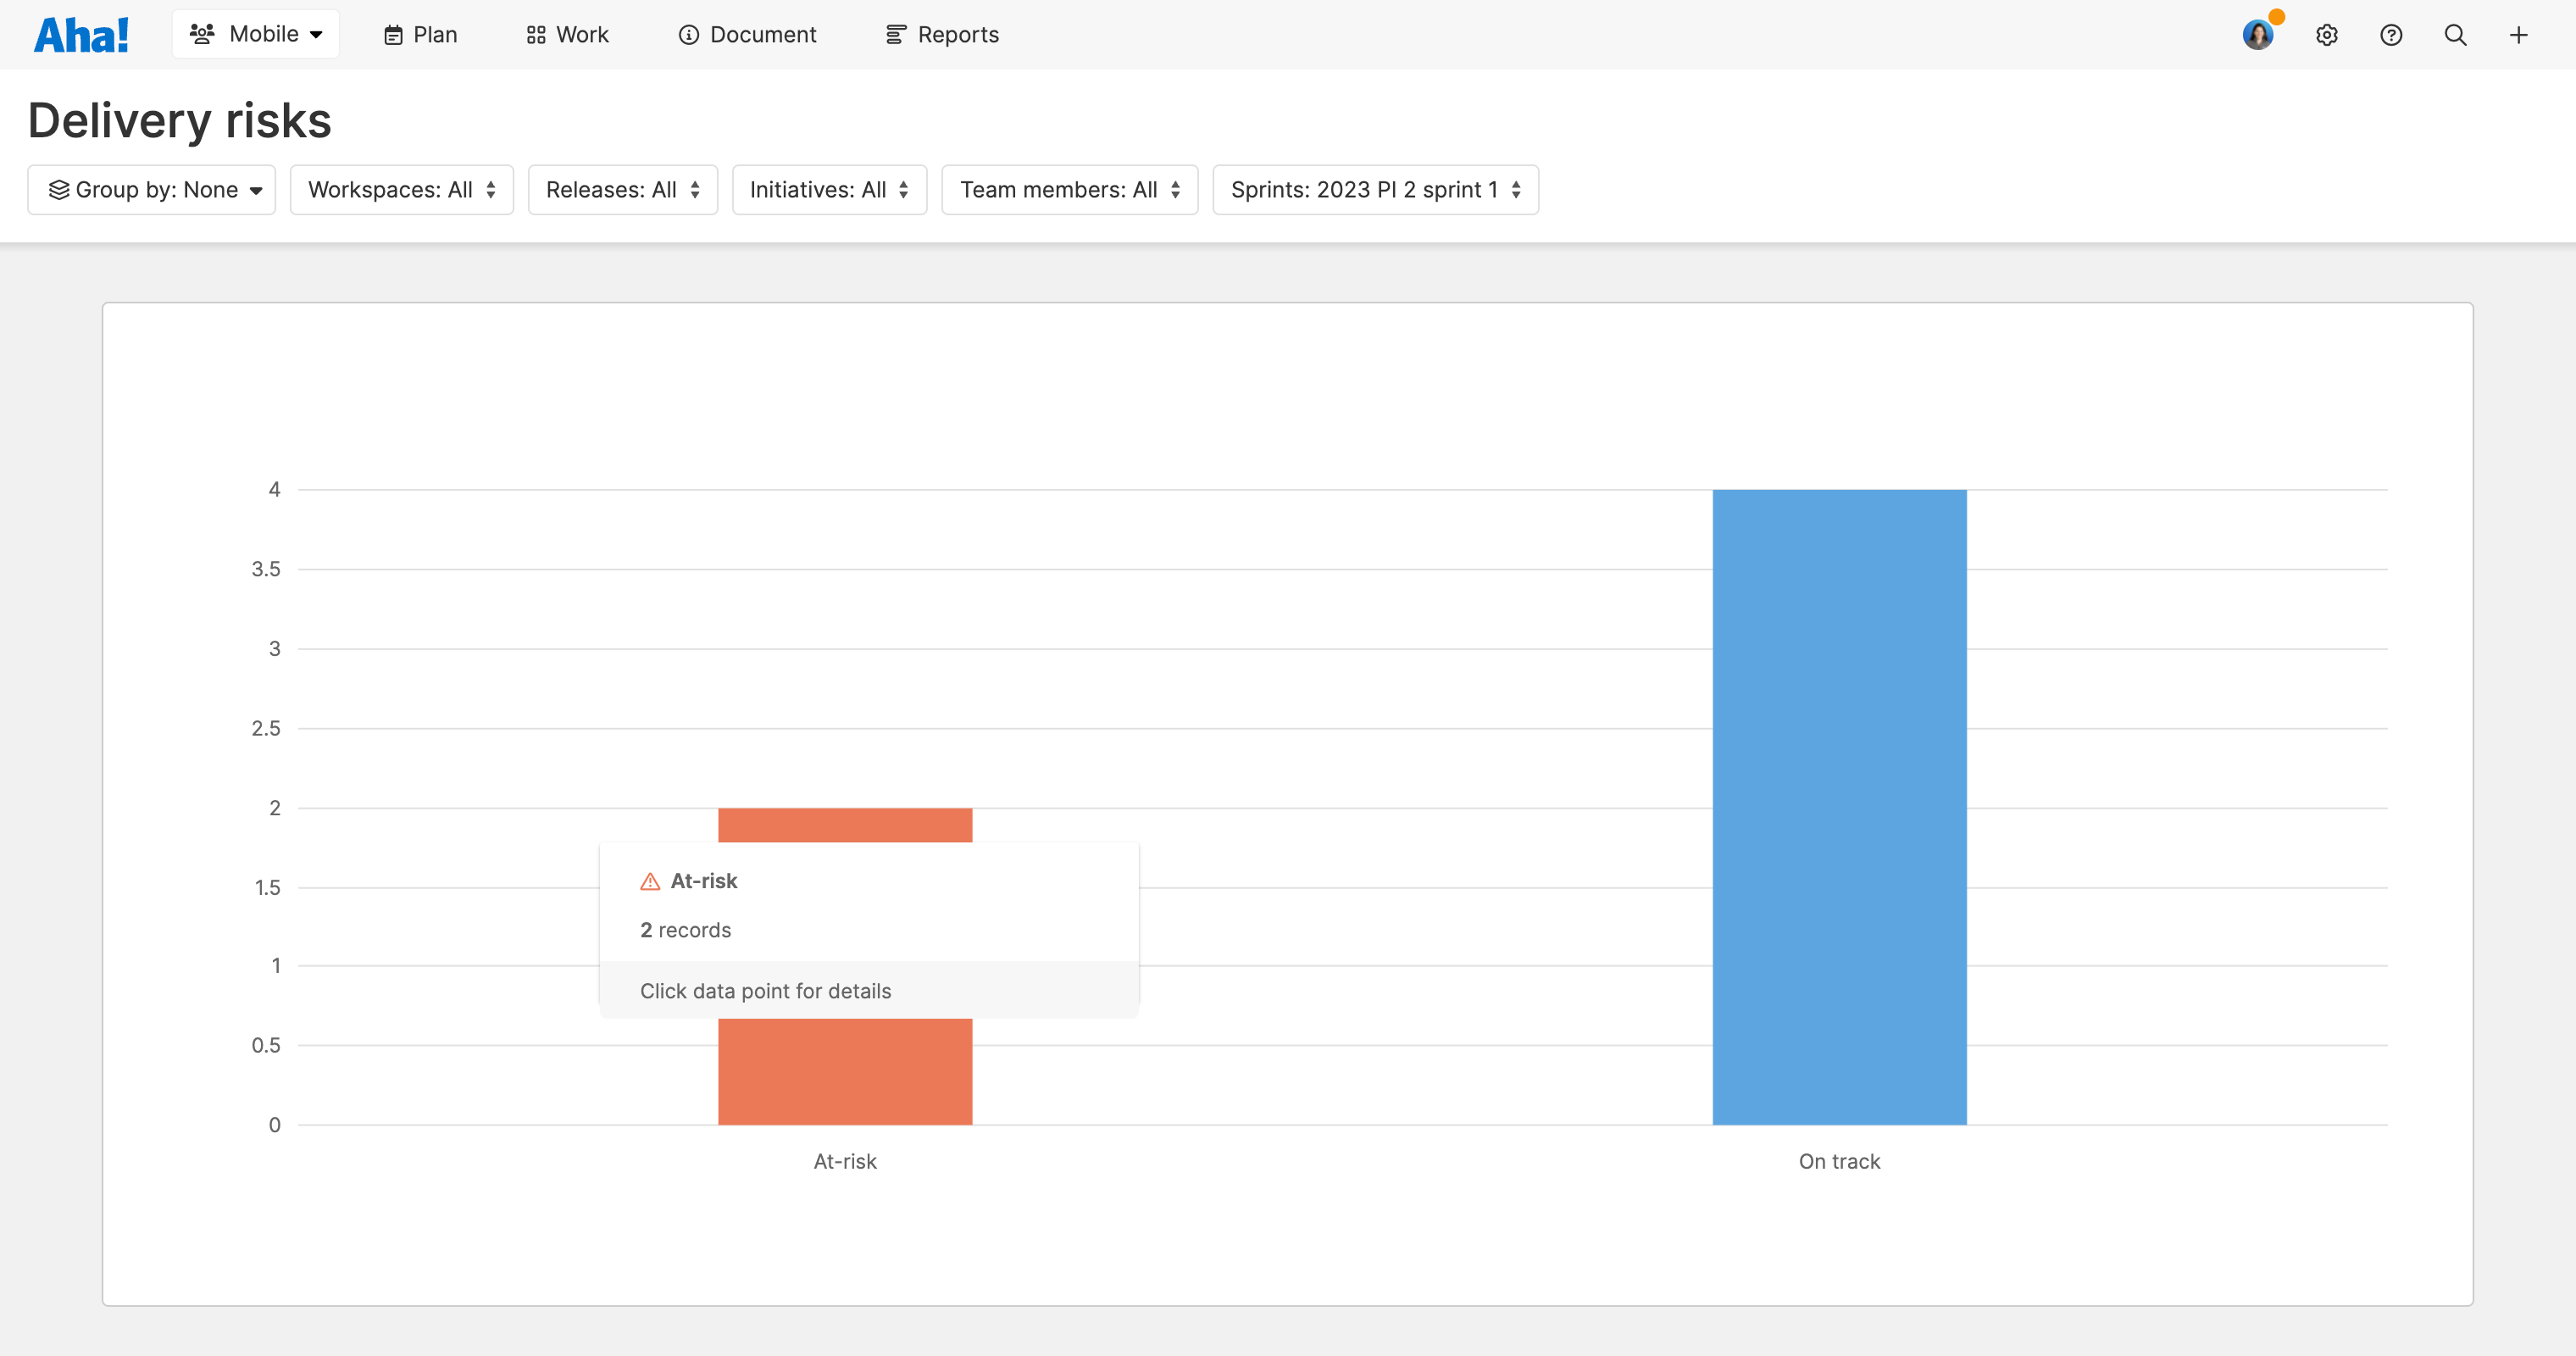Viewport: 2576px width, 1356px height.
Task: Click the search magnifier
Action: [2455, 34]
